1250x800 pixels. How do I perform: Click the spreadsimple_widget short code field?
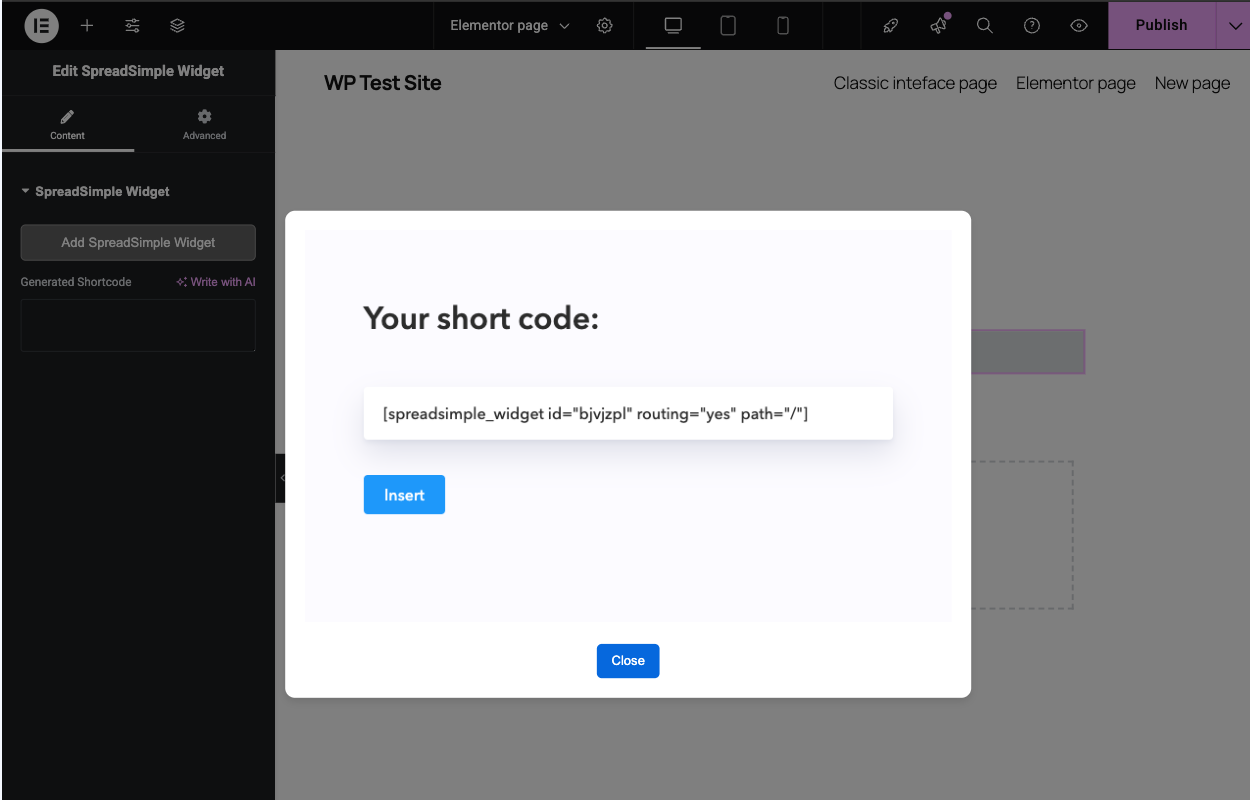(x=628, y=413)
